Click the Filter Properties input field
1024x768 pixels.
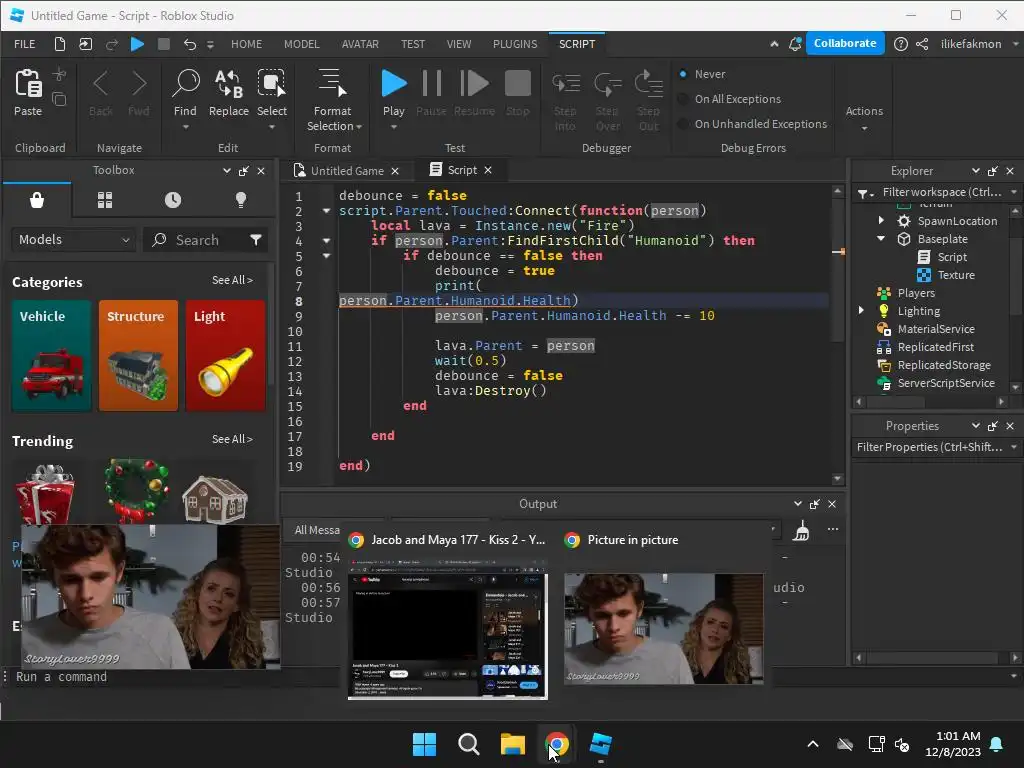pos(929,447)
